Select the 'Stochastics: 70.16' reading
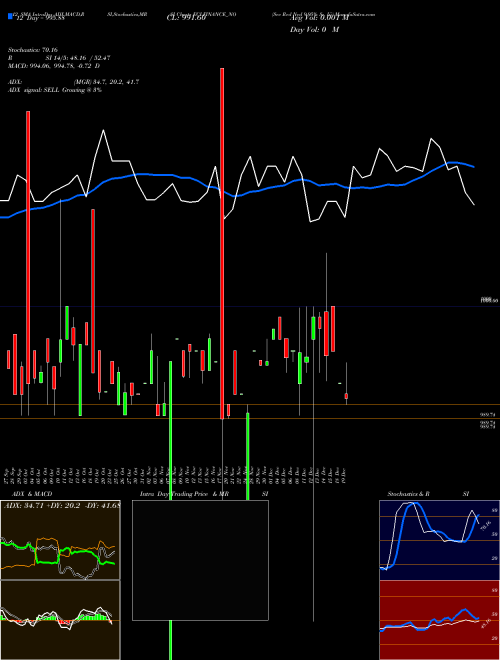The image size is (500, 660). point(33,50)
